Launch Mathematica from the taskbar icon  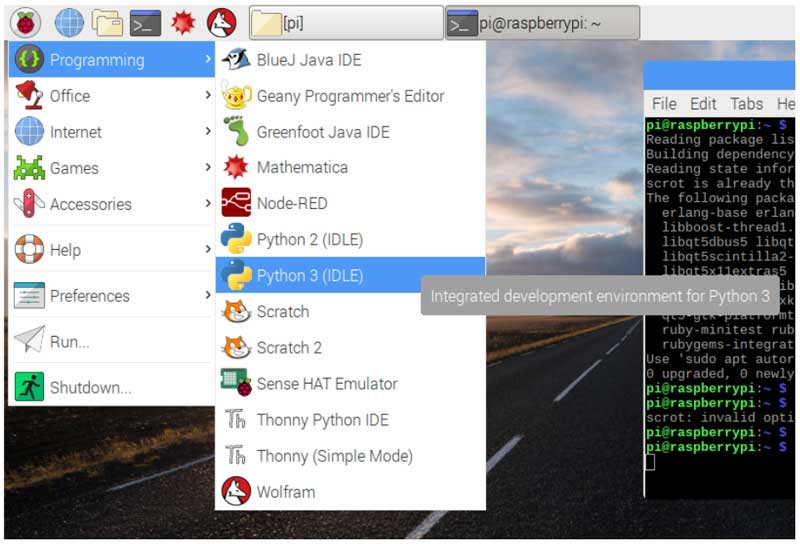[183, 22]
